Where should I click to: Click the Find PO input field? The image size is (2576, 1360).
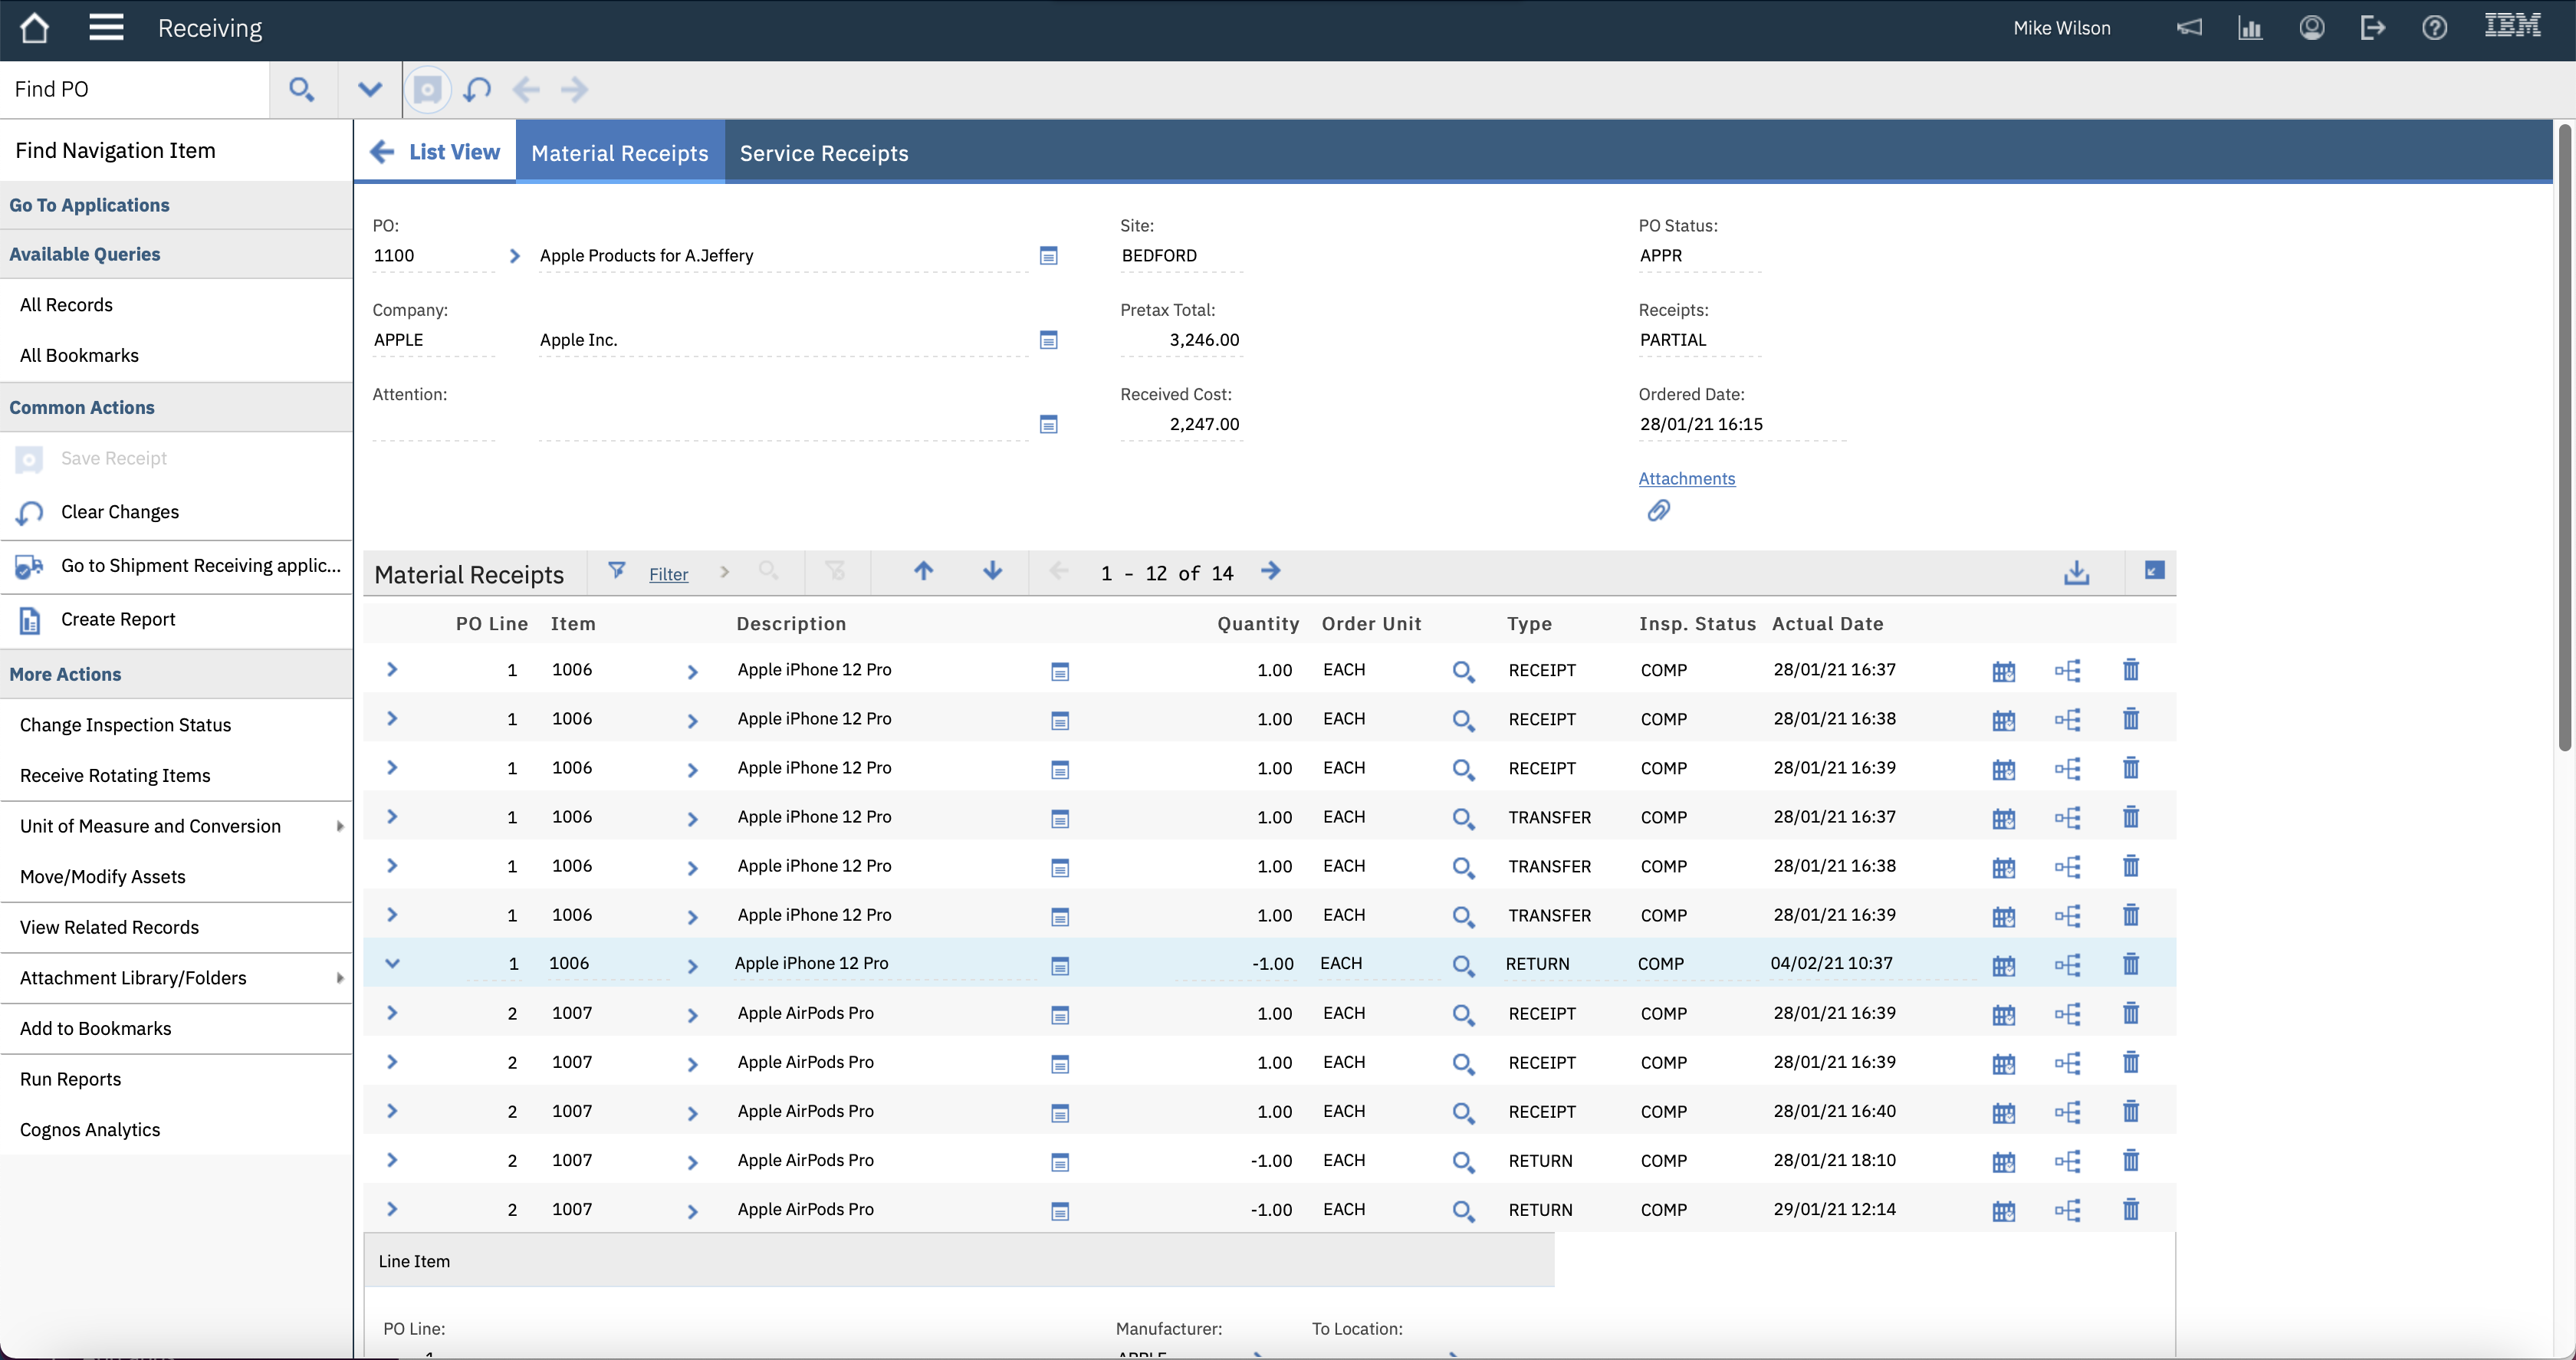(135, 90)
